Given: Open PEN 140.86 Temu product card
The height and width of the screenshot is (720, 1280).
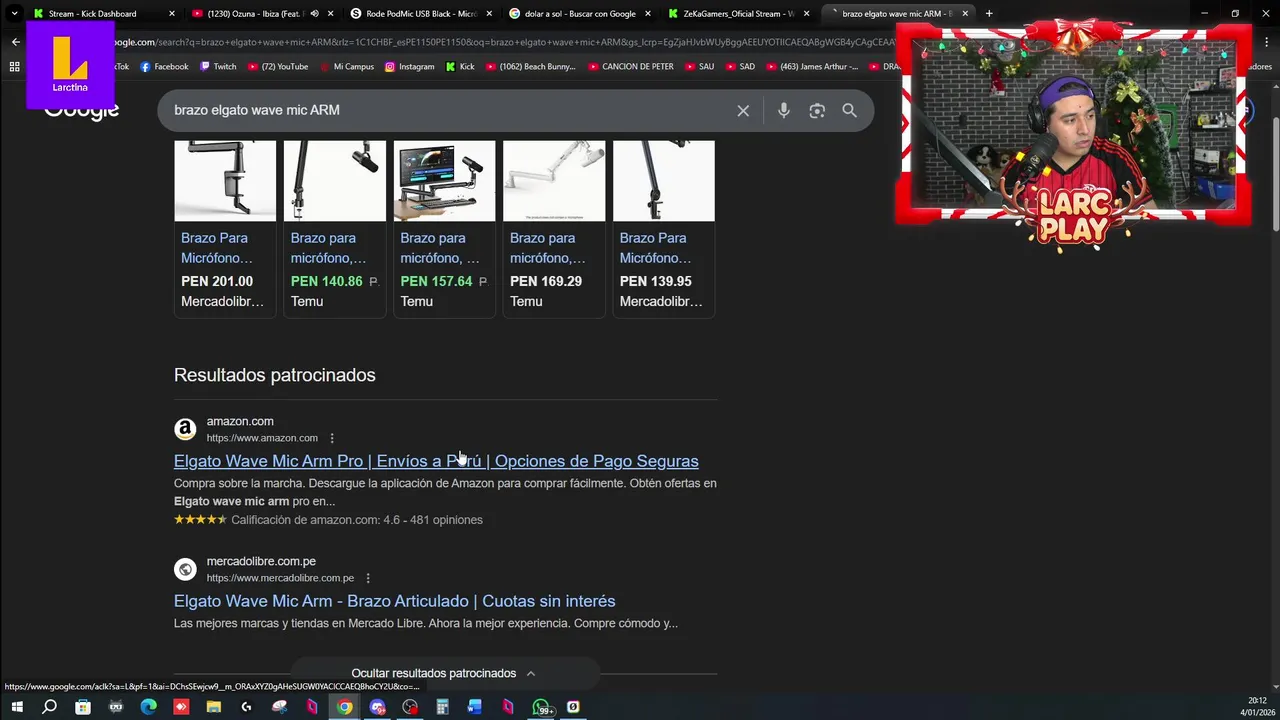Looking at the screenshot, I should 335,228.
